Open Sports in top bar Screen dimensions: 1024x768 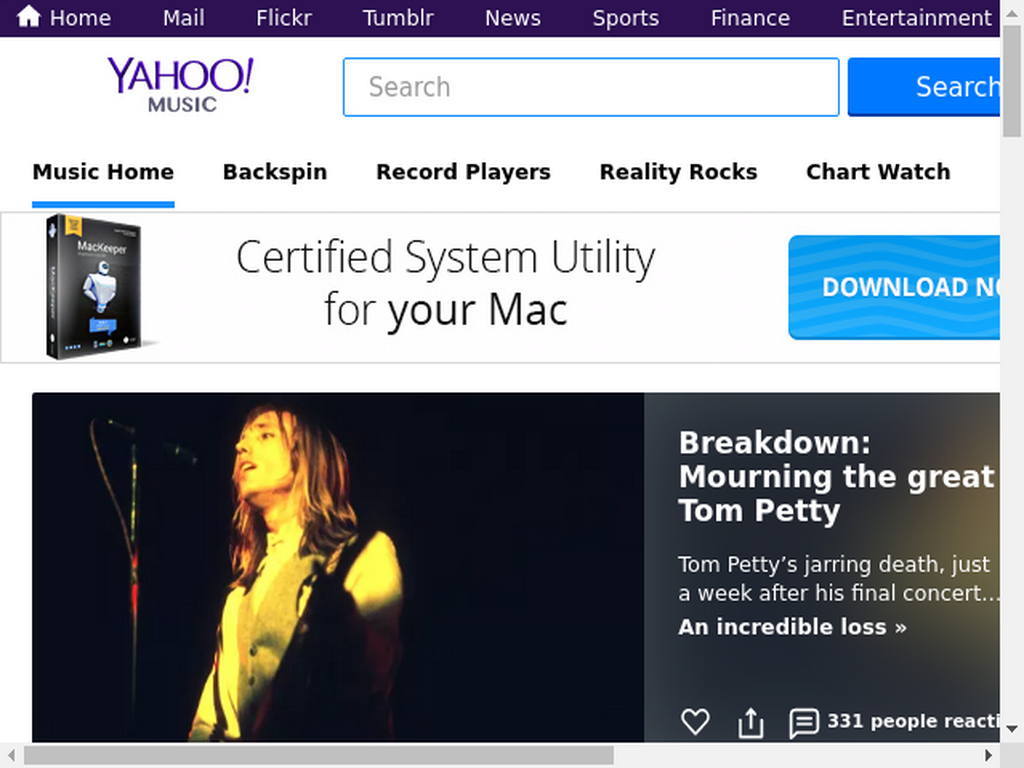click(626, 18)
